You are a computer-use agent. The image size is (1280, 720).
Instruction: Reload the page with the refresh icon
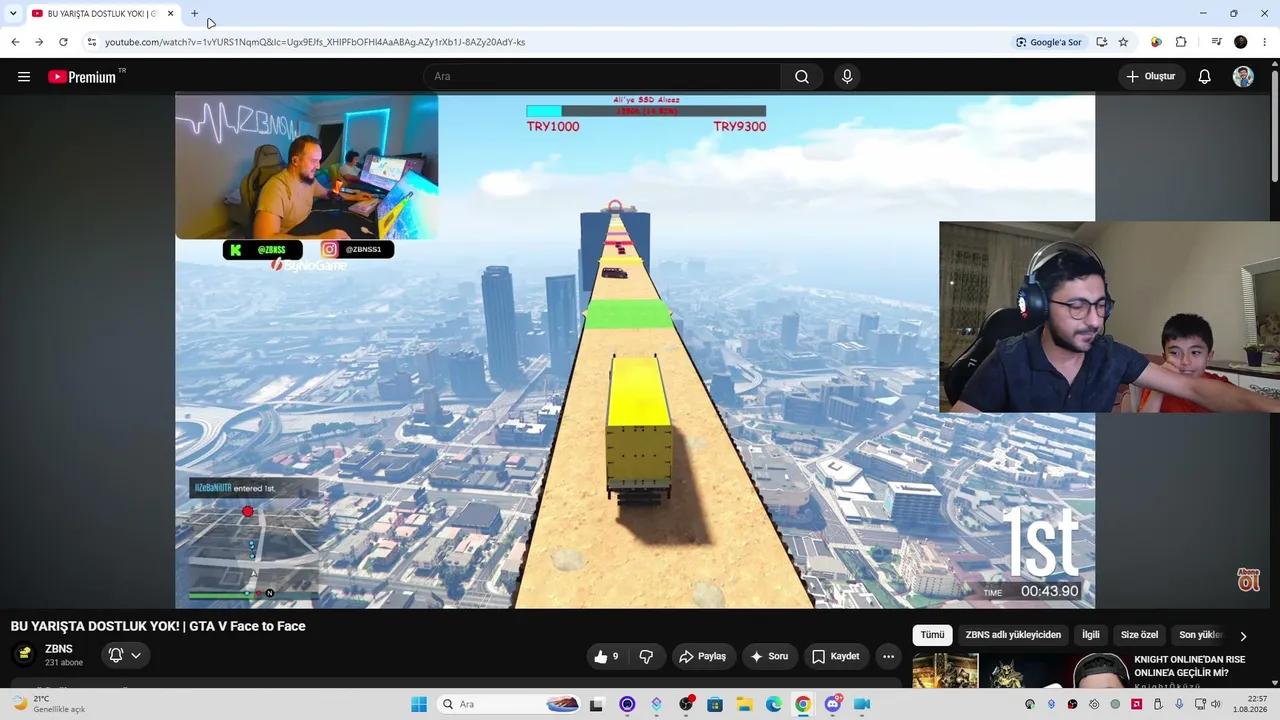coord(63,42)
